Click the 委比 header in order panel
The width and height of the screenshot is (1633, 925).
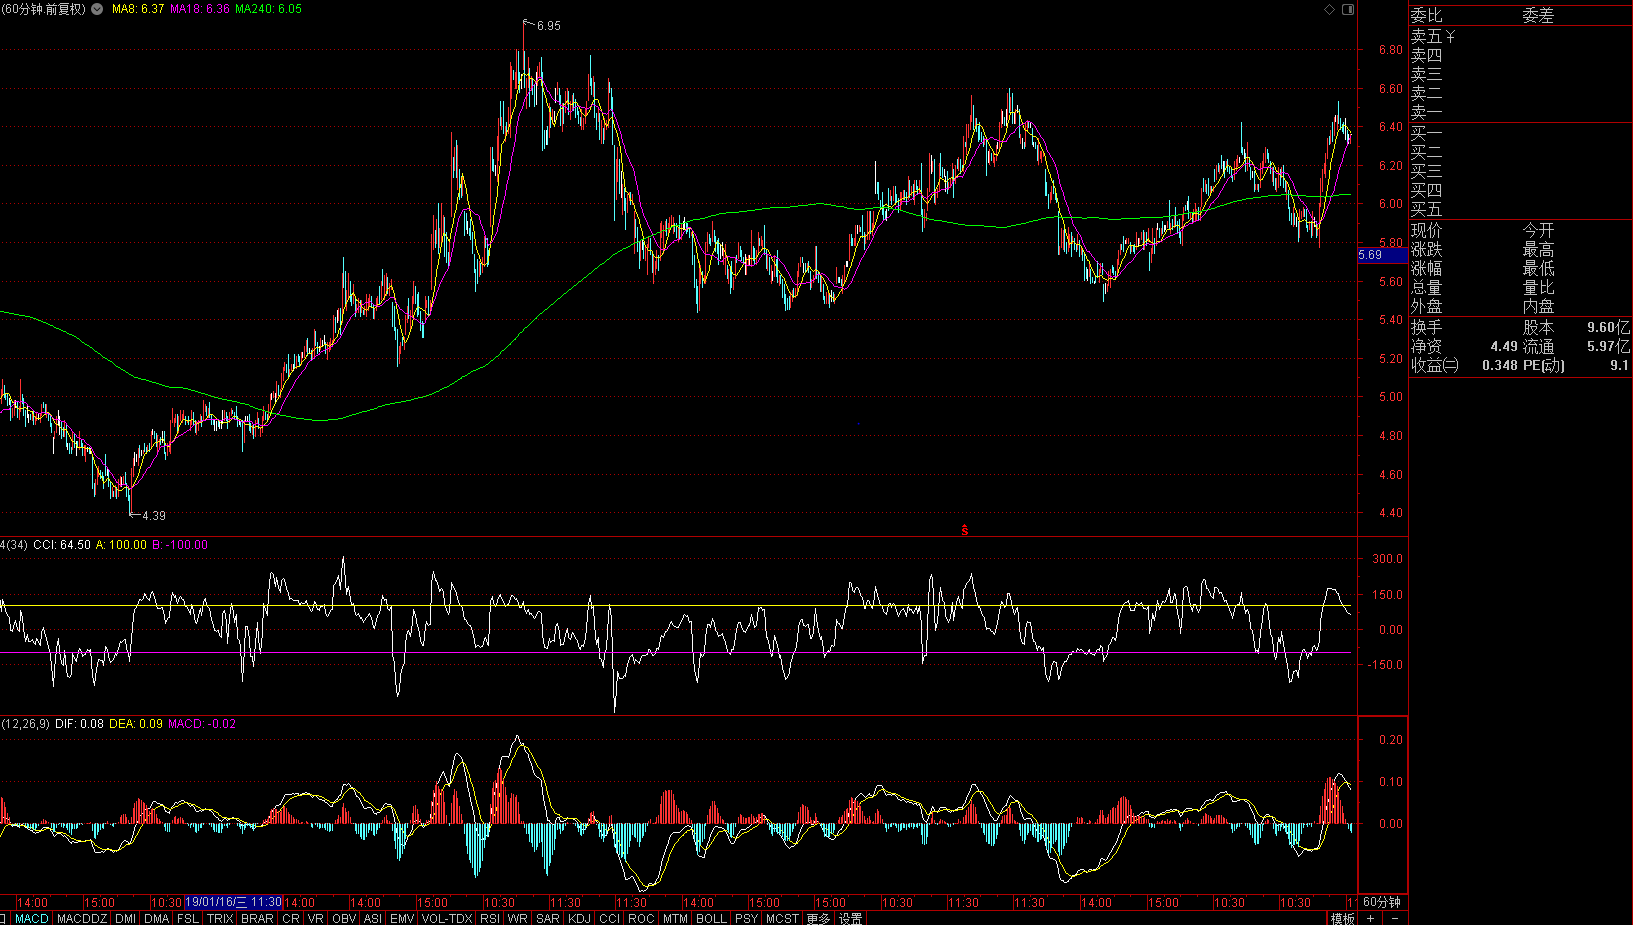coord(1426,15)
